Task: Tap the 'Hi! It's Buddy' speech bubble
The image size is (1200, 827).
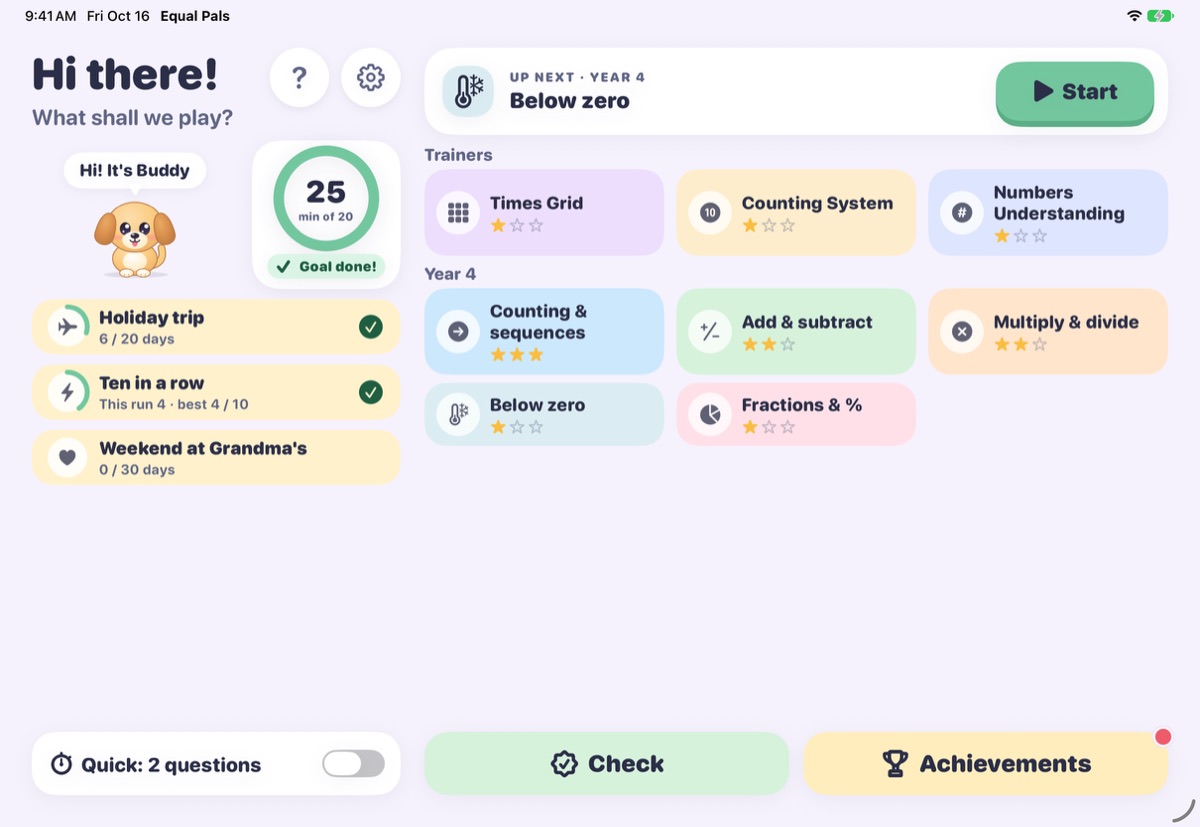Action: click(135, 170)
